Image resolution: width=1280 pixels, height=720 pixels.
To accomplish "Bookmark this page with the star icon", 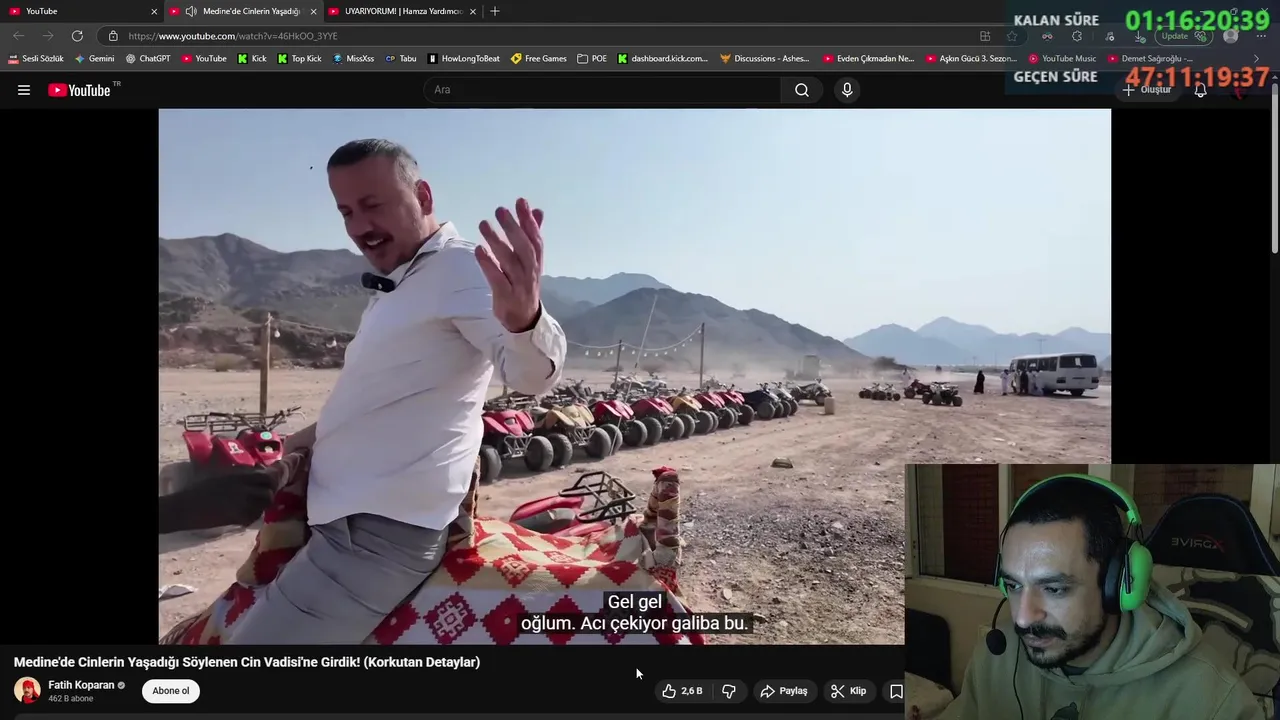I will click(x=1012, y=36).
